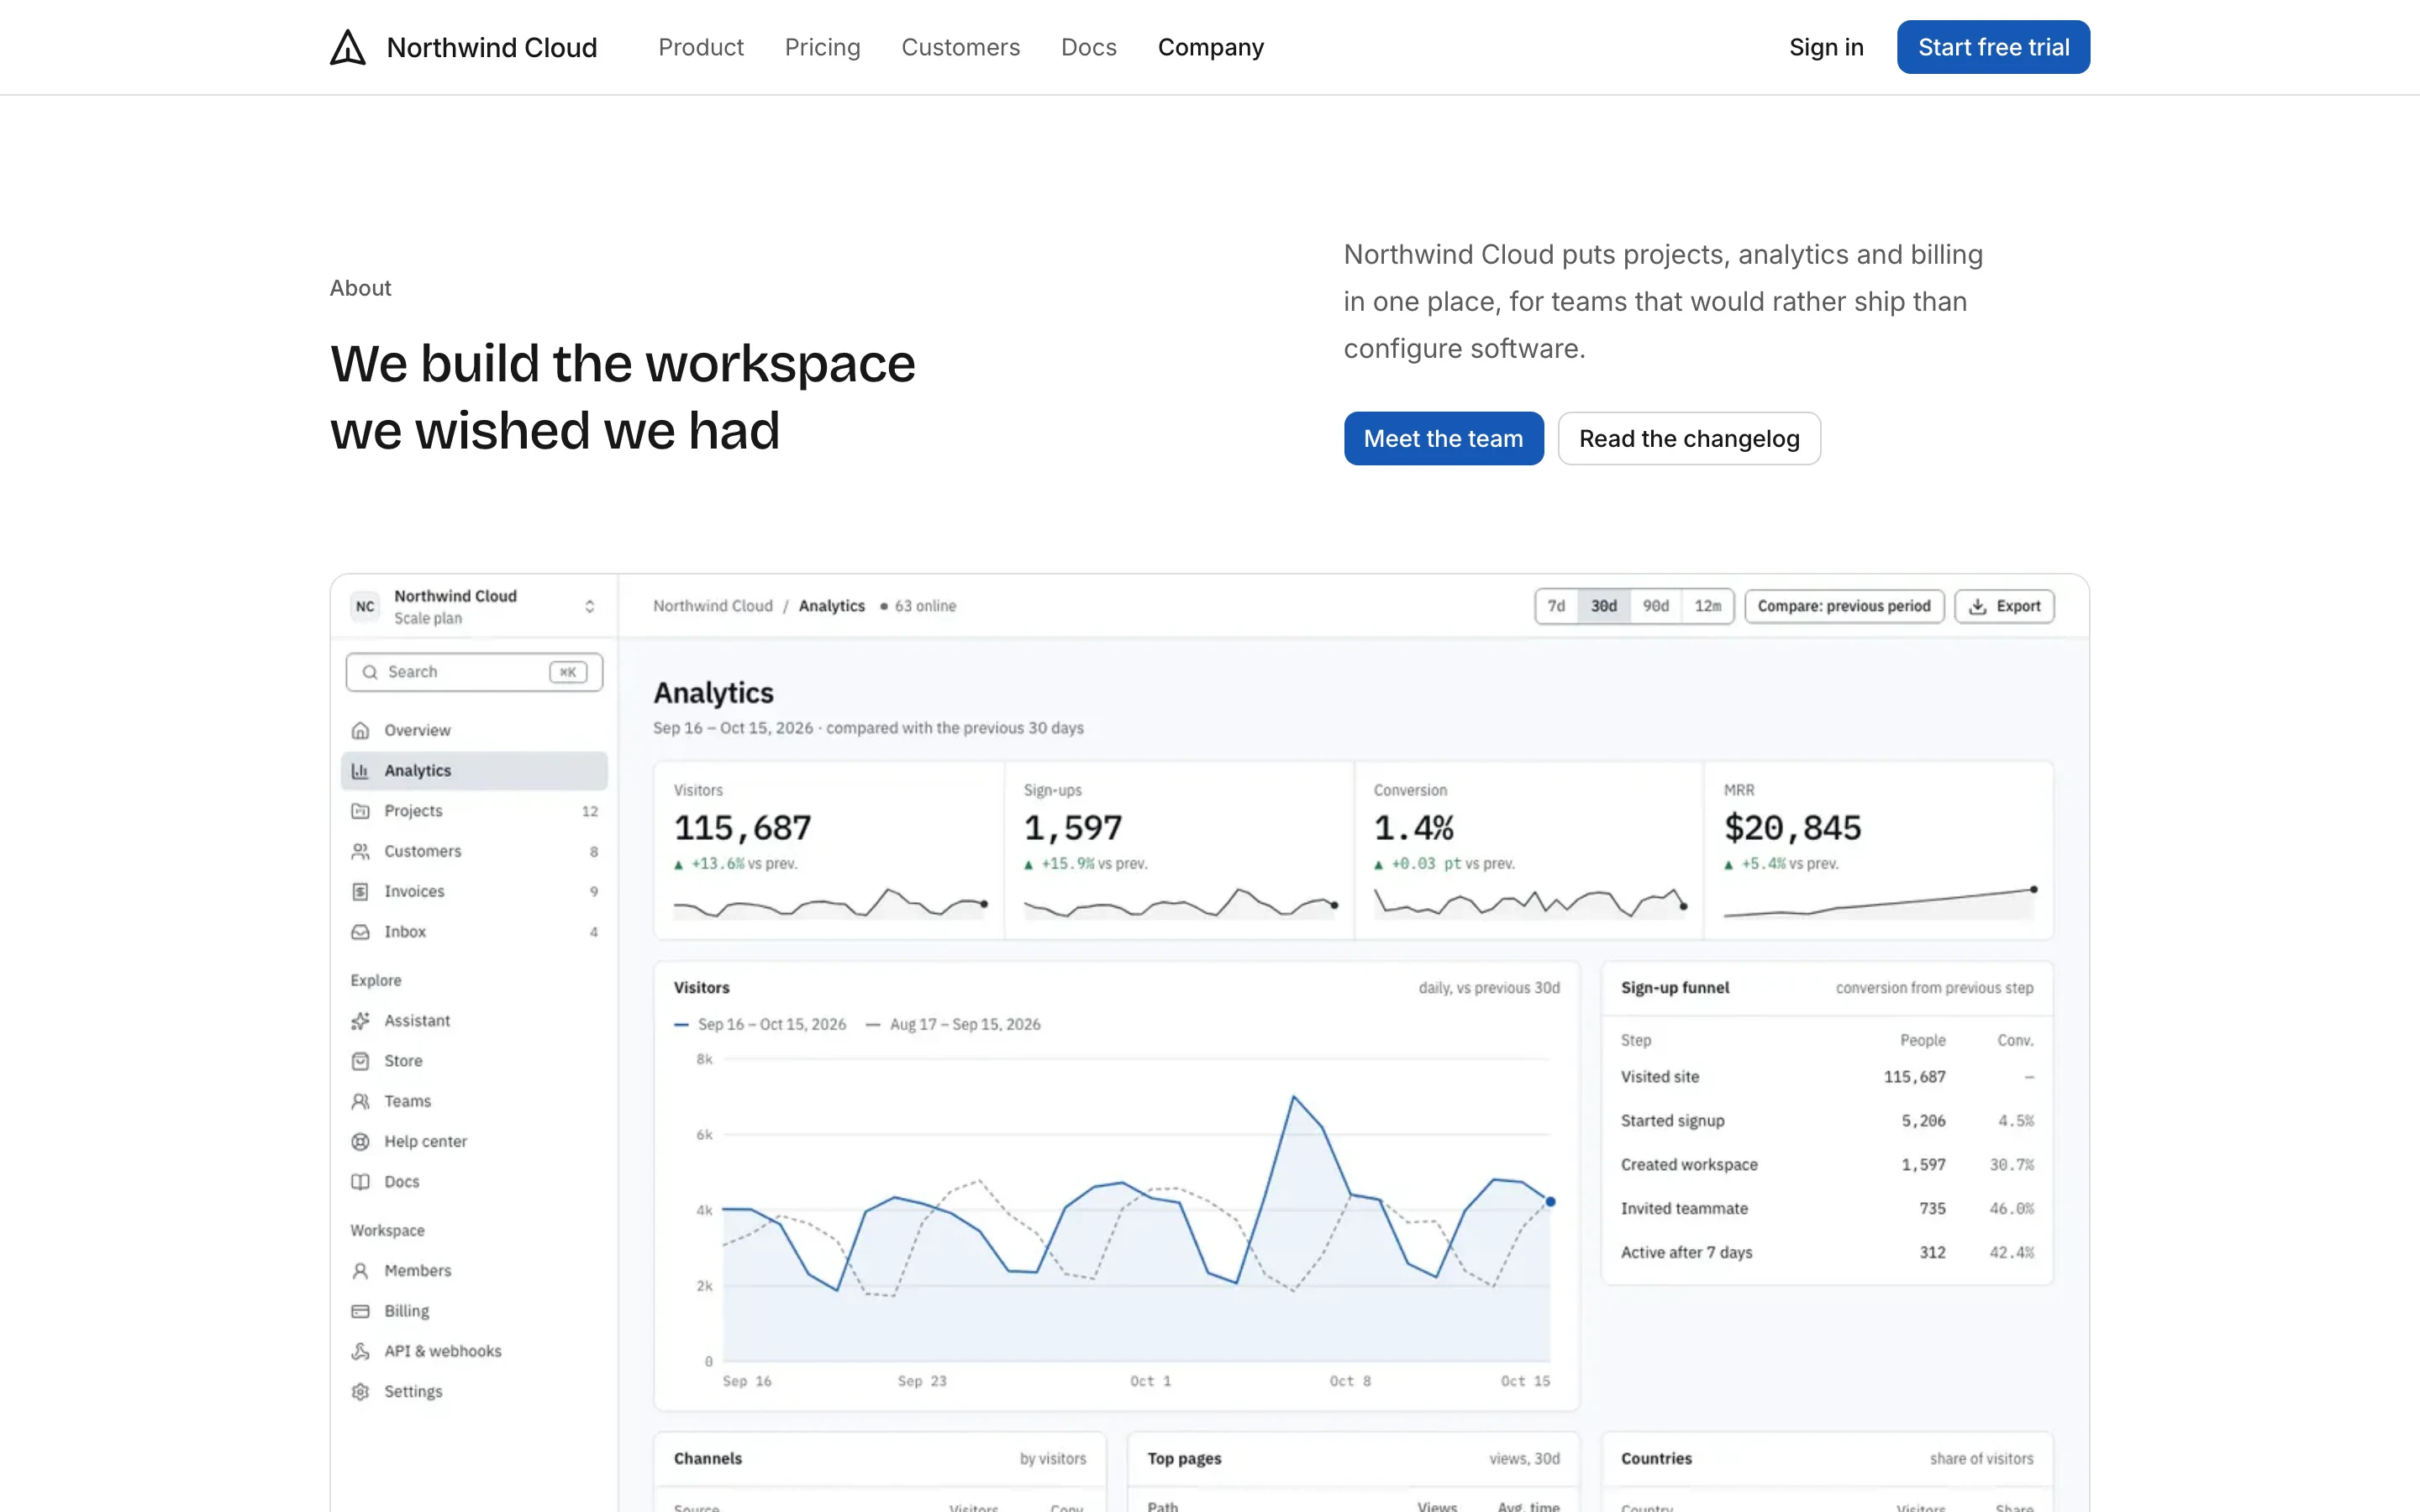The height and width of the screenshot is (1512, 2420).
Task: Click the Start free trial button
Action: (x=1993, y=47)
